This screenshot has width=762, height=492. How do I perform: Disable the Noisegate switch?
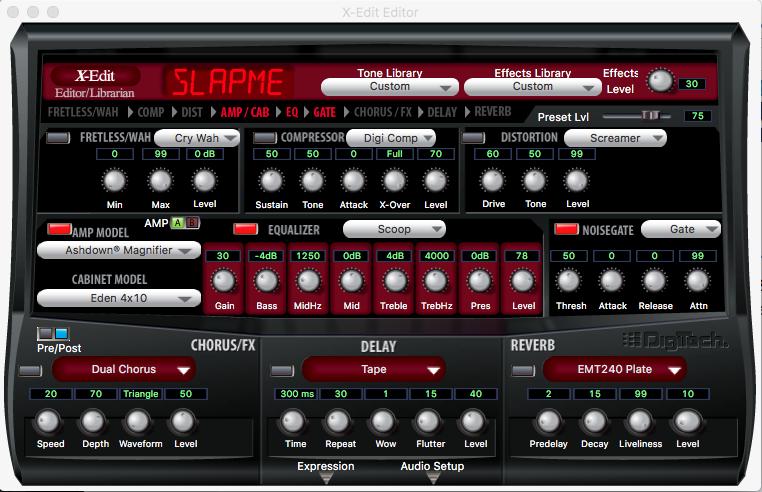(x=567, y=229)
